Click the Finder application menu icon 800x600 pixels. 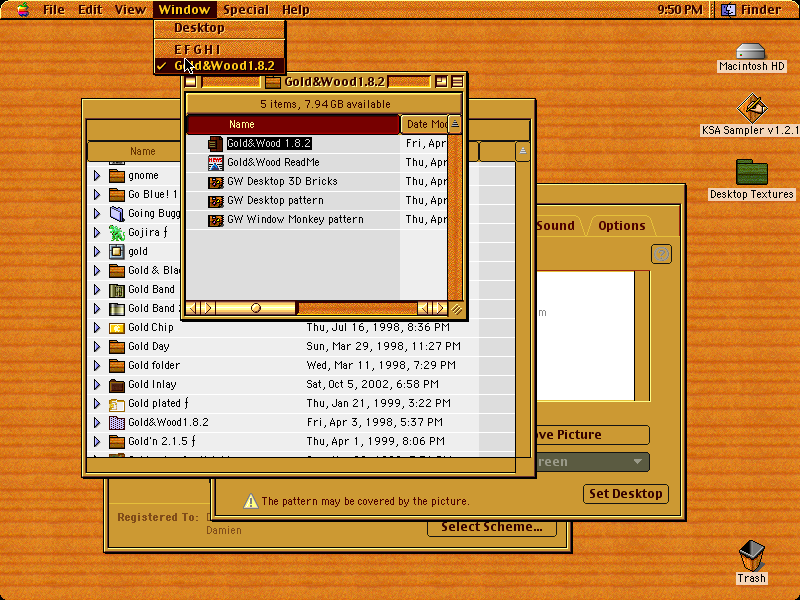[x=728, y=10]
